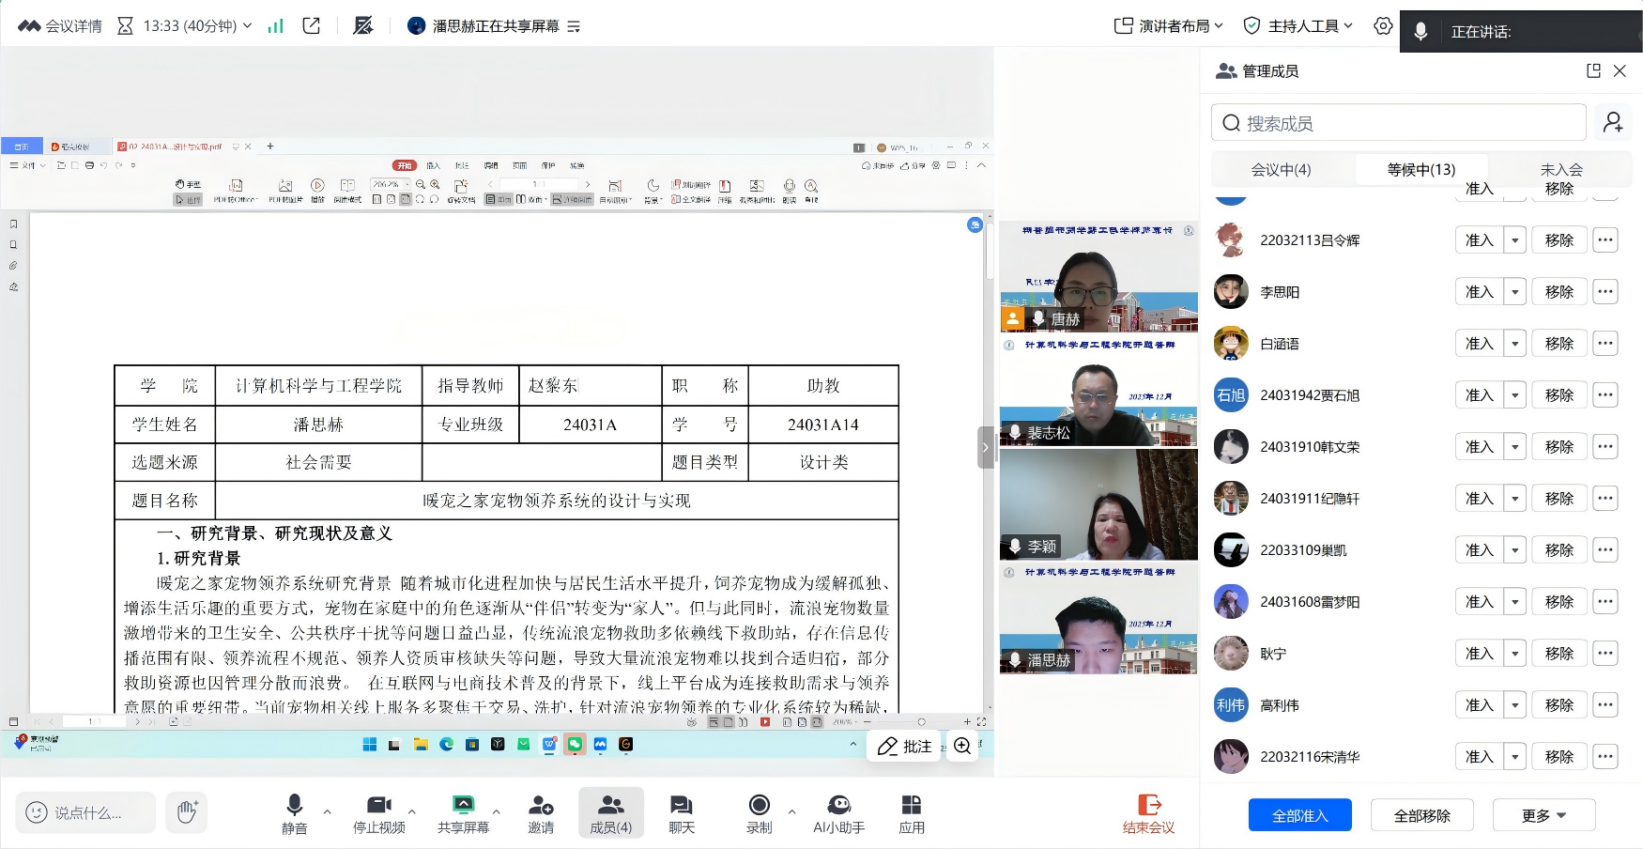The image size is (1643, 849).
Task: Click the 全部准入 button
Action: coord(1299,815)
